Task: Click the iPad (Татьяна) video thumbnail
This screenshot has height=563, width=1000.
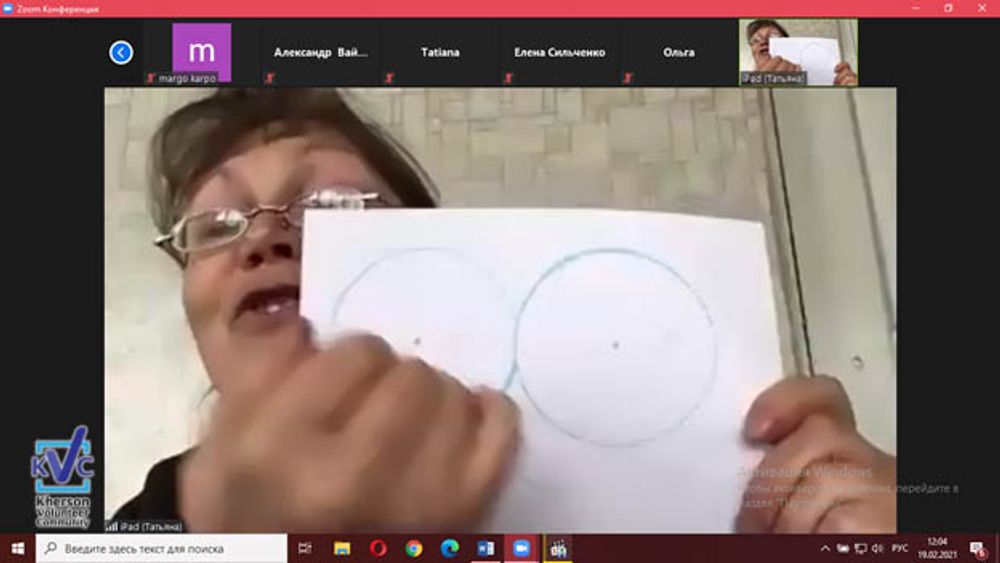Action: (x=798, y=52)
